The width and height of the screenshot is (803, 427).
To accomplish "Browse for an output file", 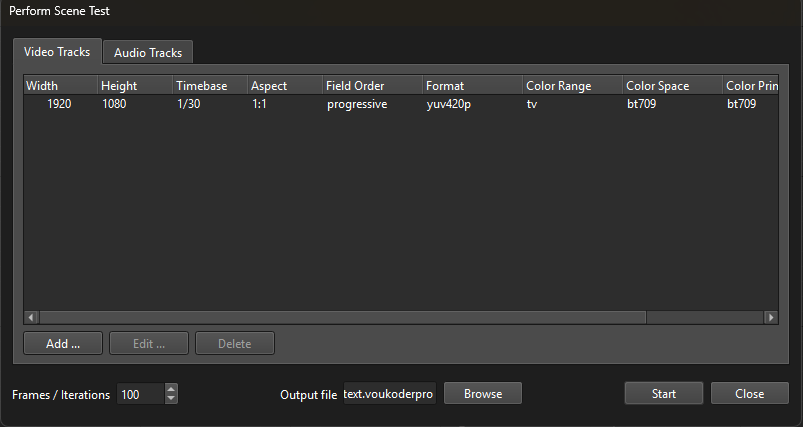I will pos(482,393).
